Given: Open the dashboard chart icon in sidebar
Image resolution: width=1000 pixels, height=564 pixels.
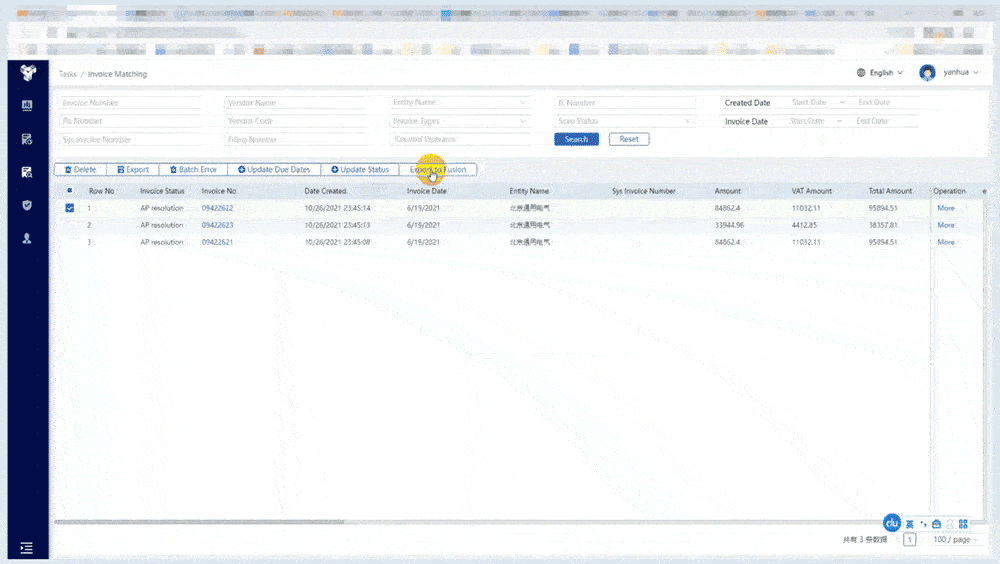Looking at the screenshot, I should [27, 106].
